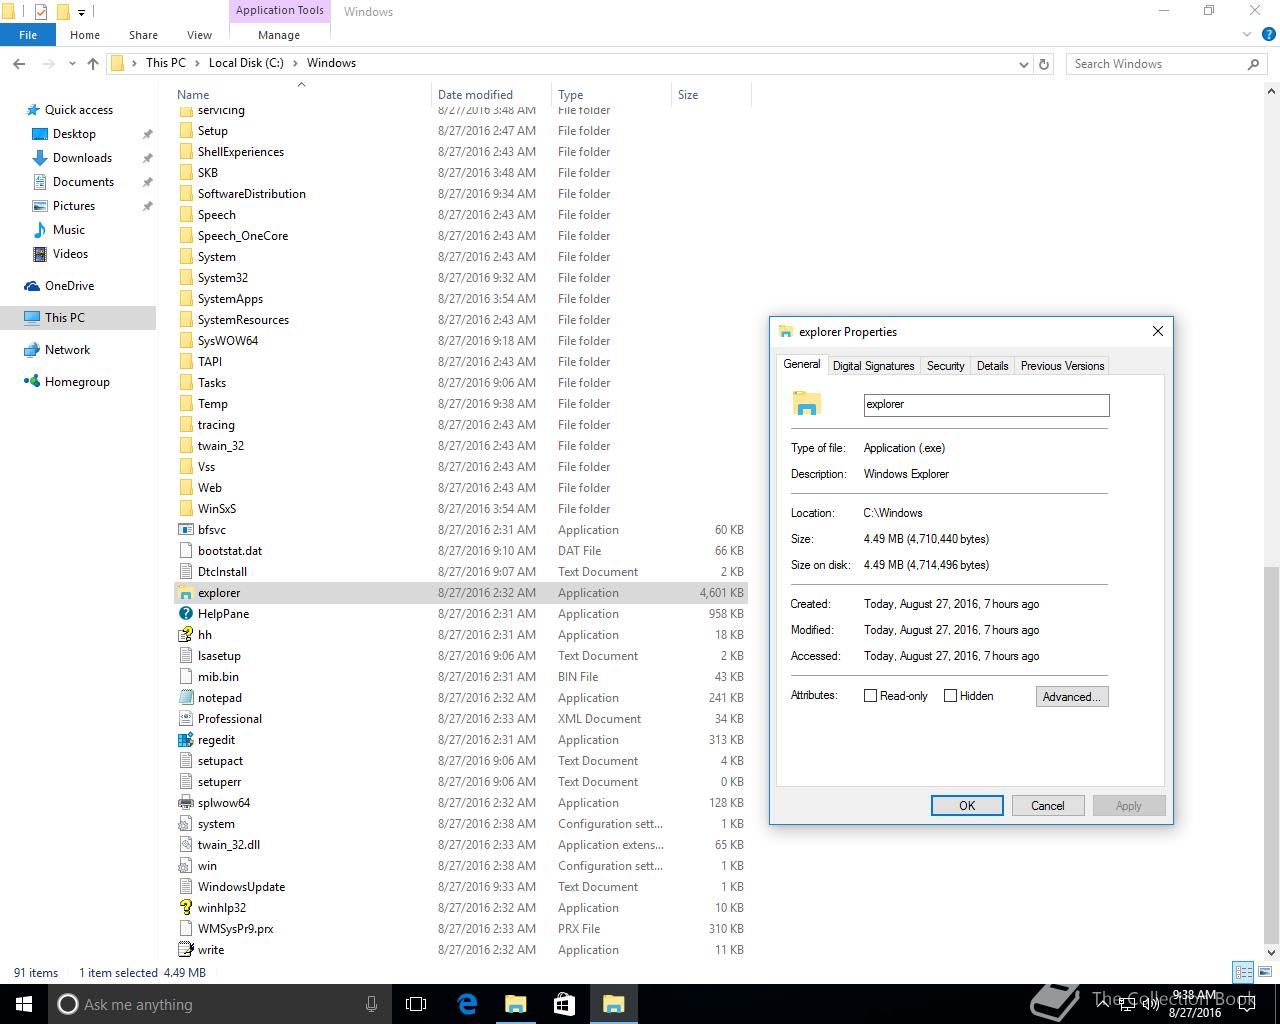
Task: Click the Ask me anything search box
Action: point(220,1004)
